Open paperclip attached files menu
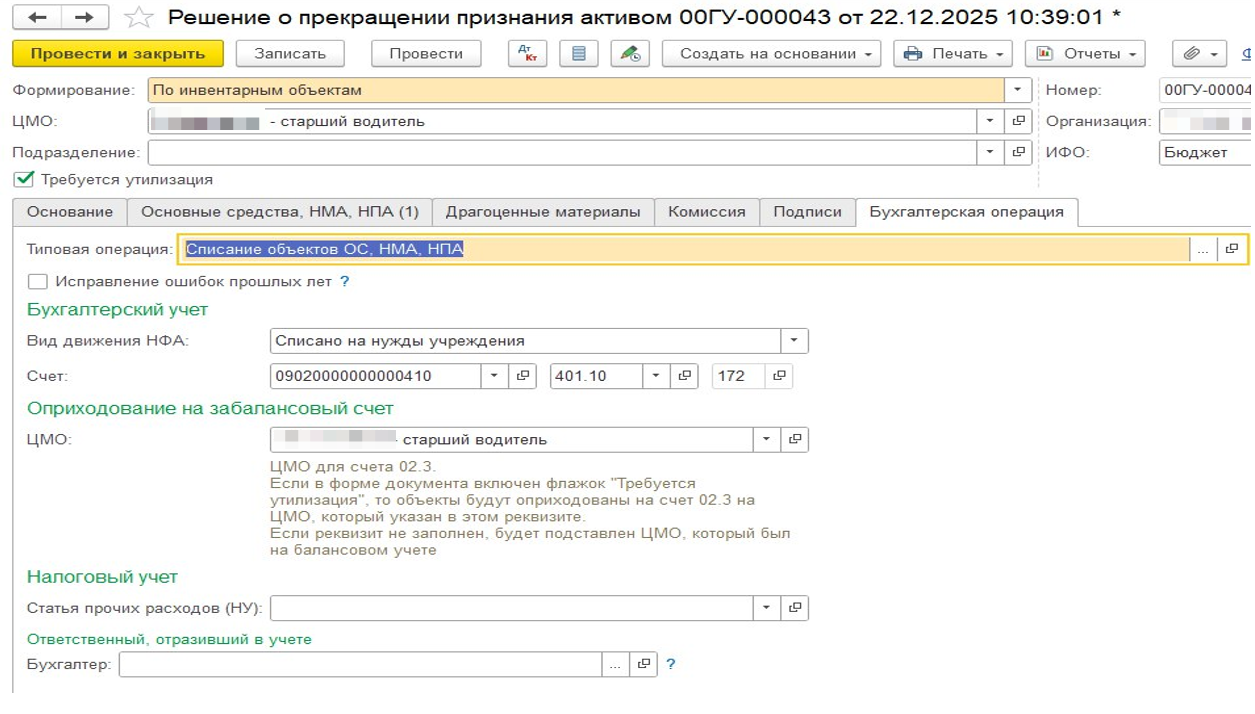Viewport: 1255px width, 714px height. point(1200,54)
